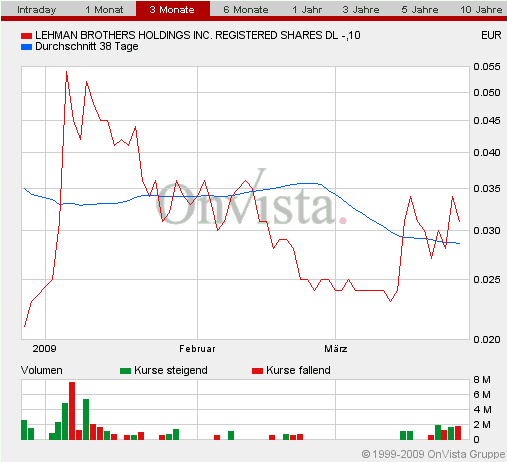
Task: Open the 10 Jahre tab
Action: [x=481, y=9]
